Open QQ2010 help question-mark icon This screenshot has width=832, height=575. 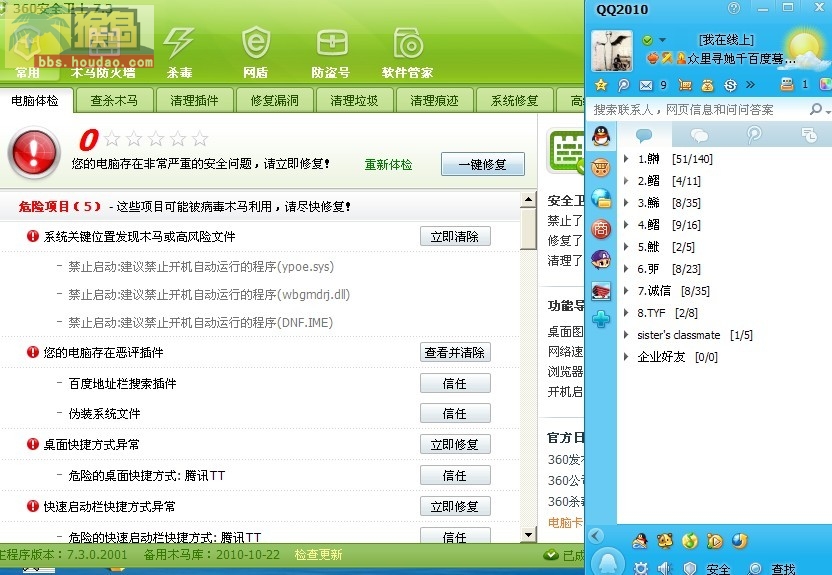[x=734, y=8]
